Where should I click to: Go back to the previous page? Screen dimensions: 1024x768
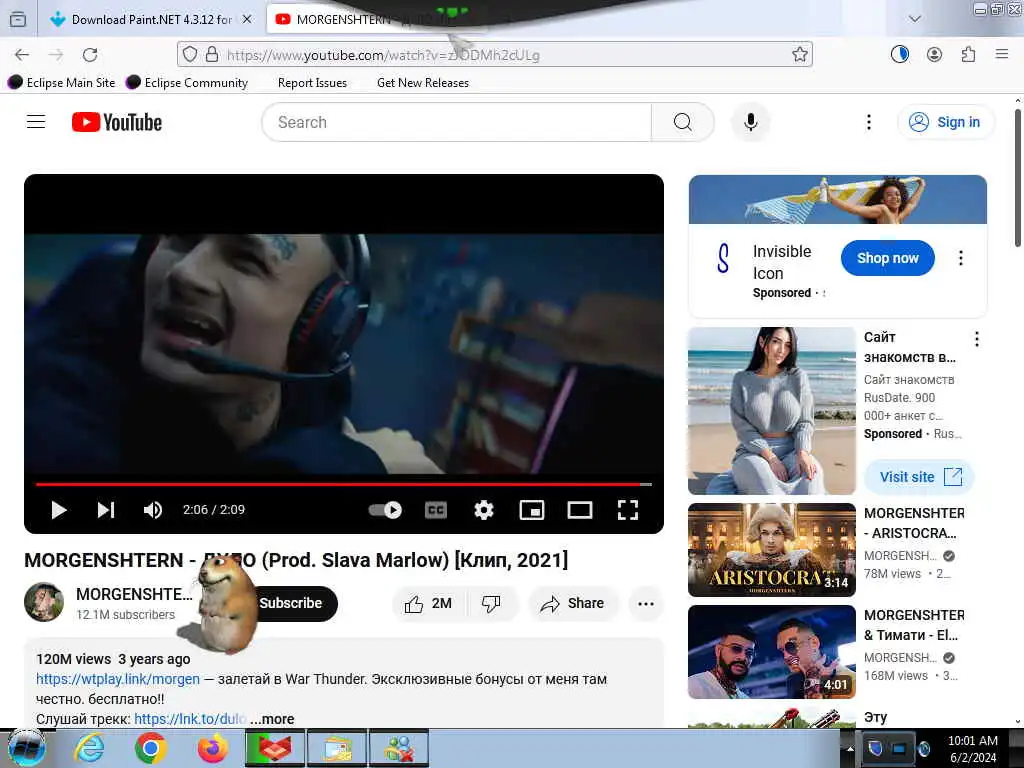pos(22,55)
